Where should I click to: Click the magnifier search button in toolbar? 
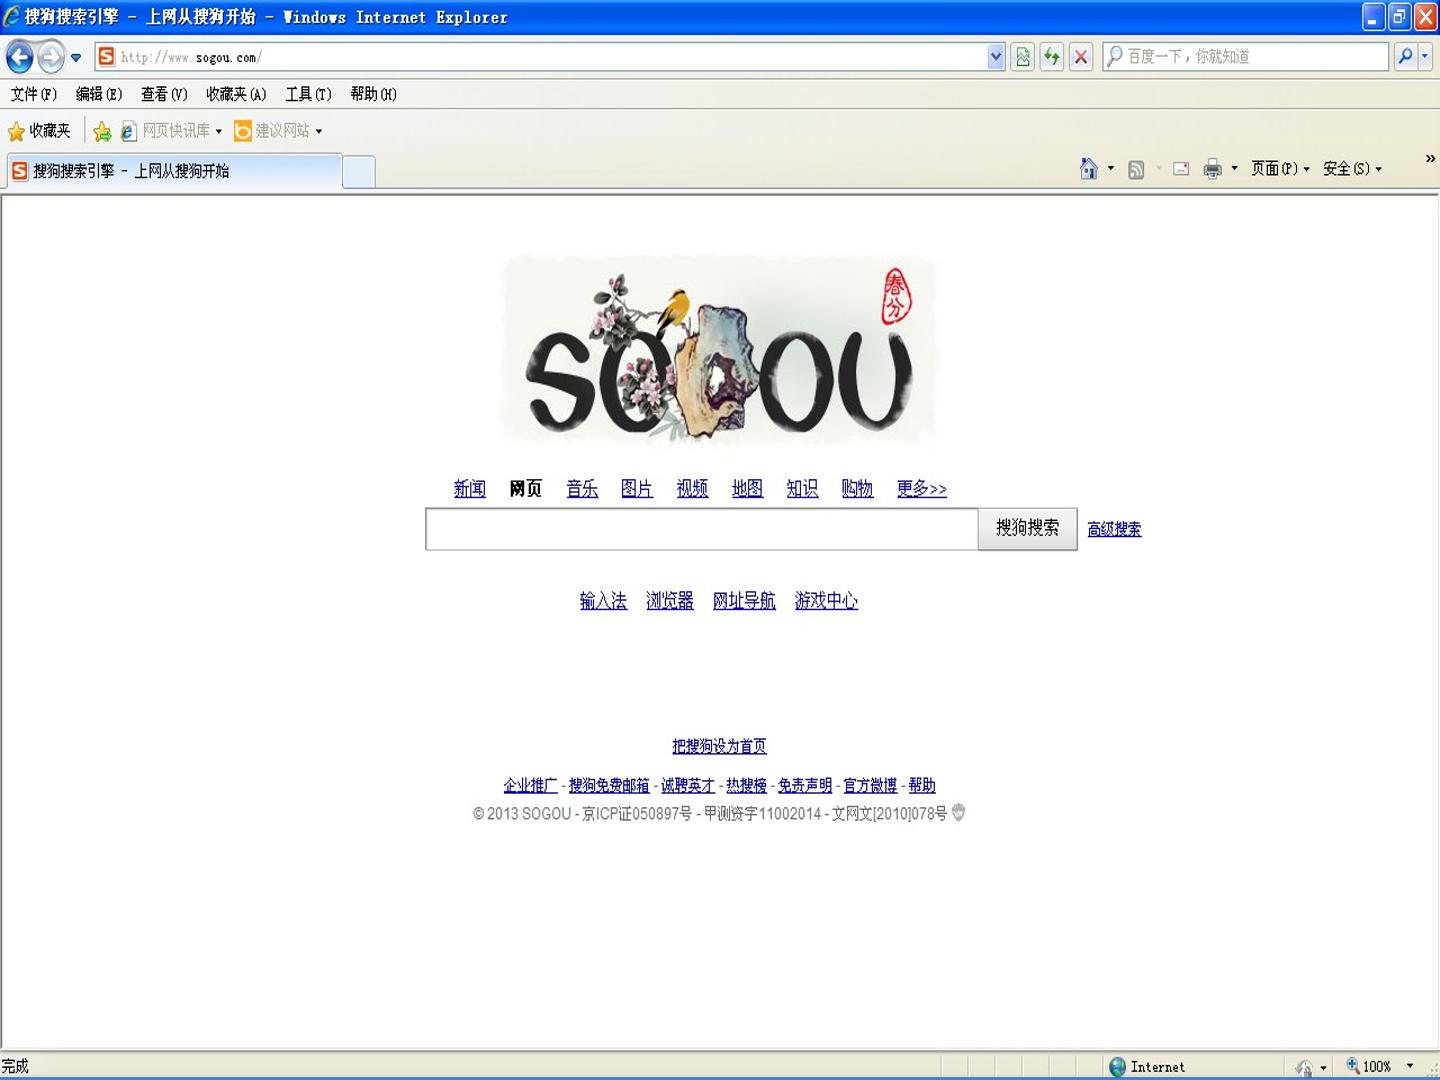1405,57
